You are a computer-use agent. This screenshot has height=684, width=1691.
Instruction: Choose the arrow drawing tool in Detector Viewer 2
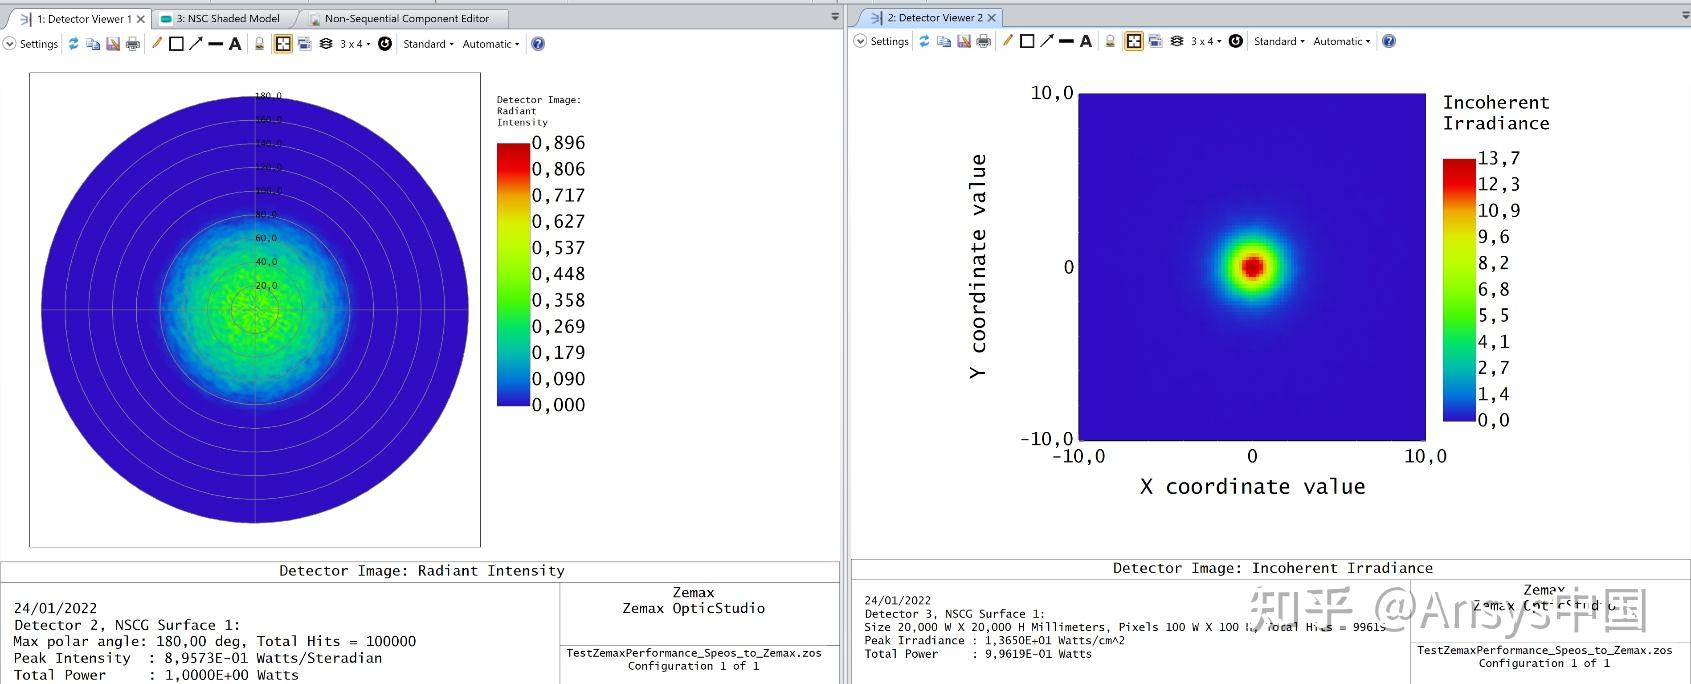point(1046,41)
